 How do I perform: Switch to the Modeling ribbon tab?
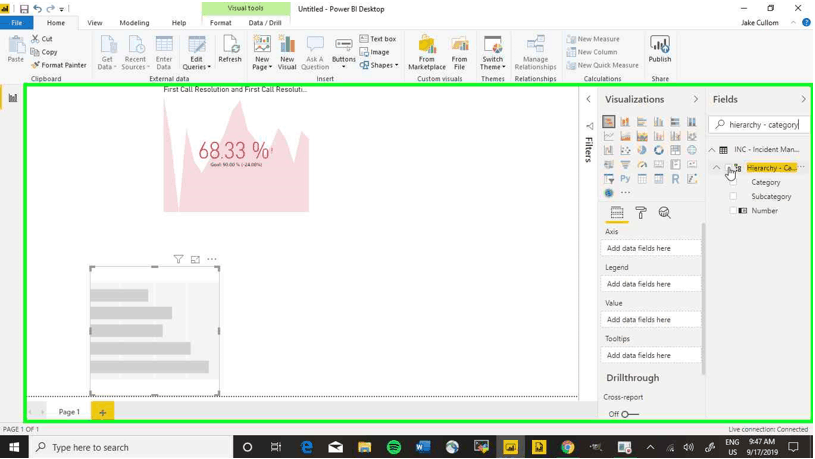tap(134, 23)
